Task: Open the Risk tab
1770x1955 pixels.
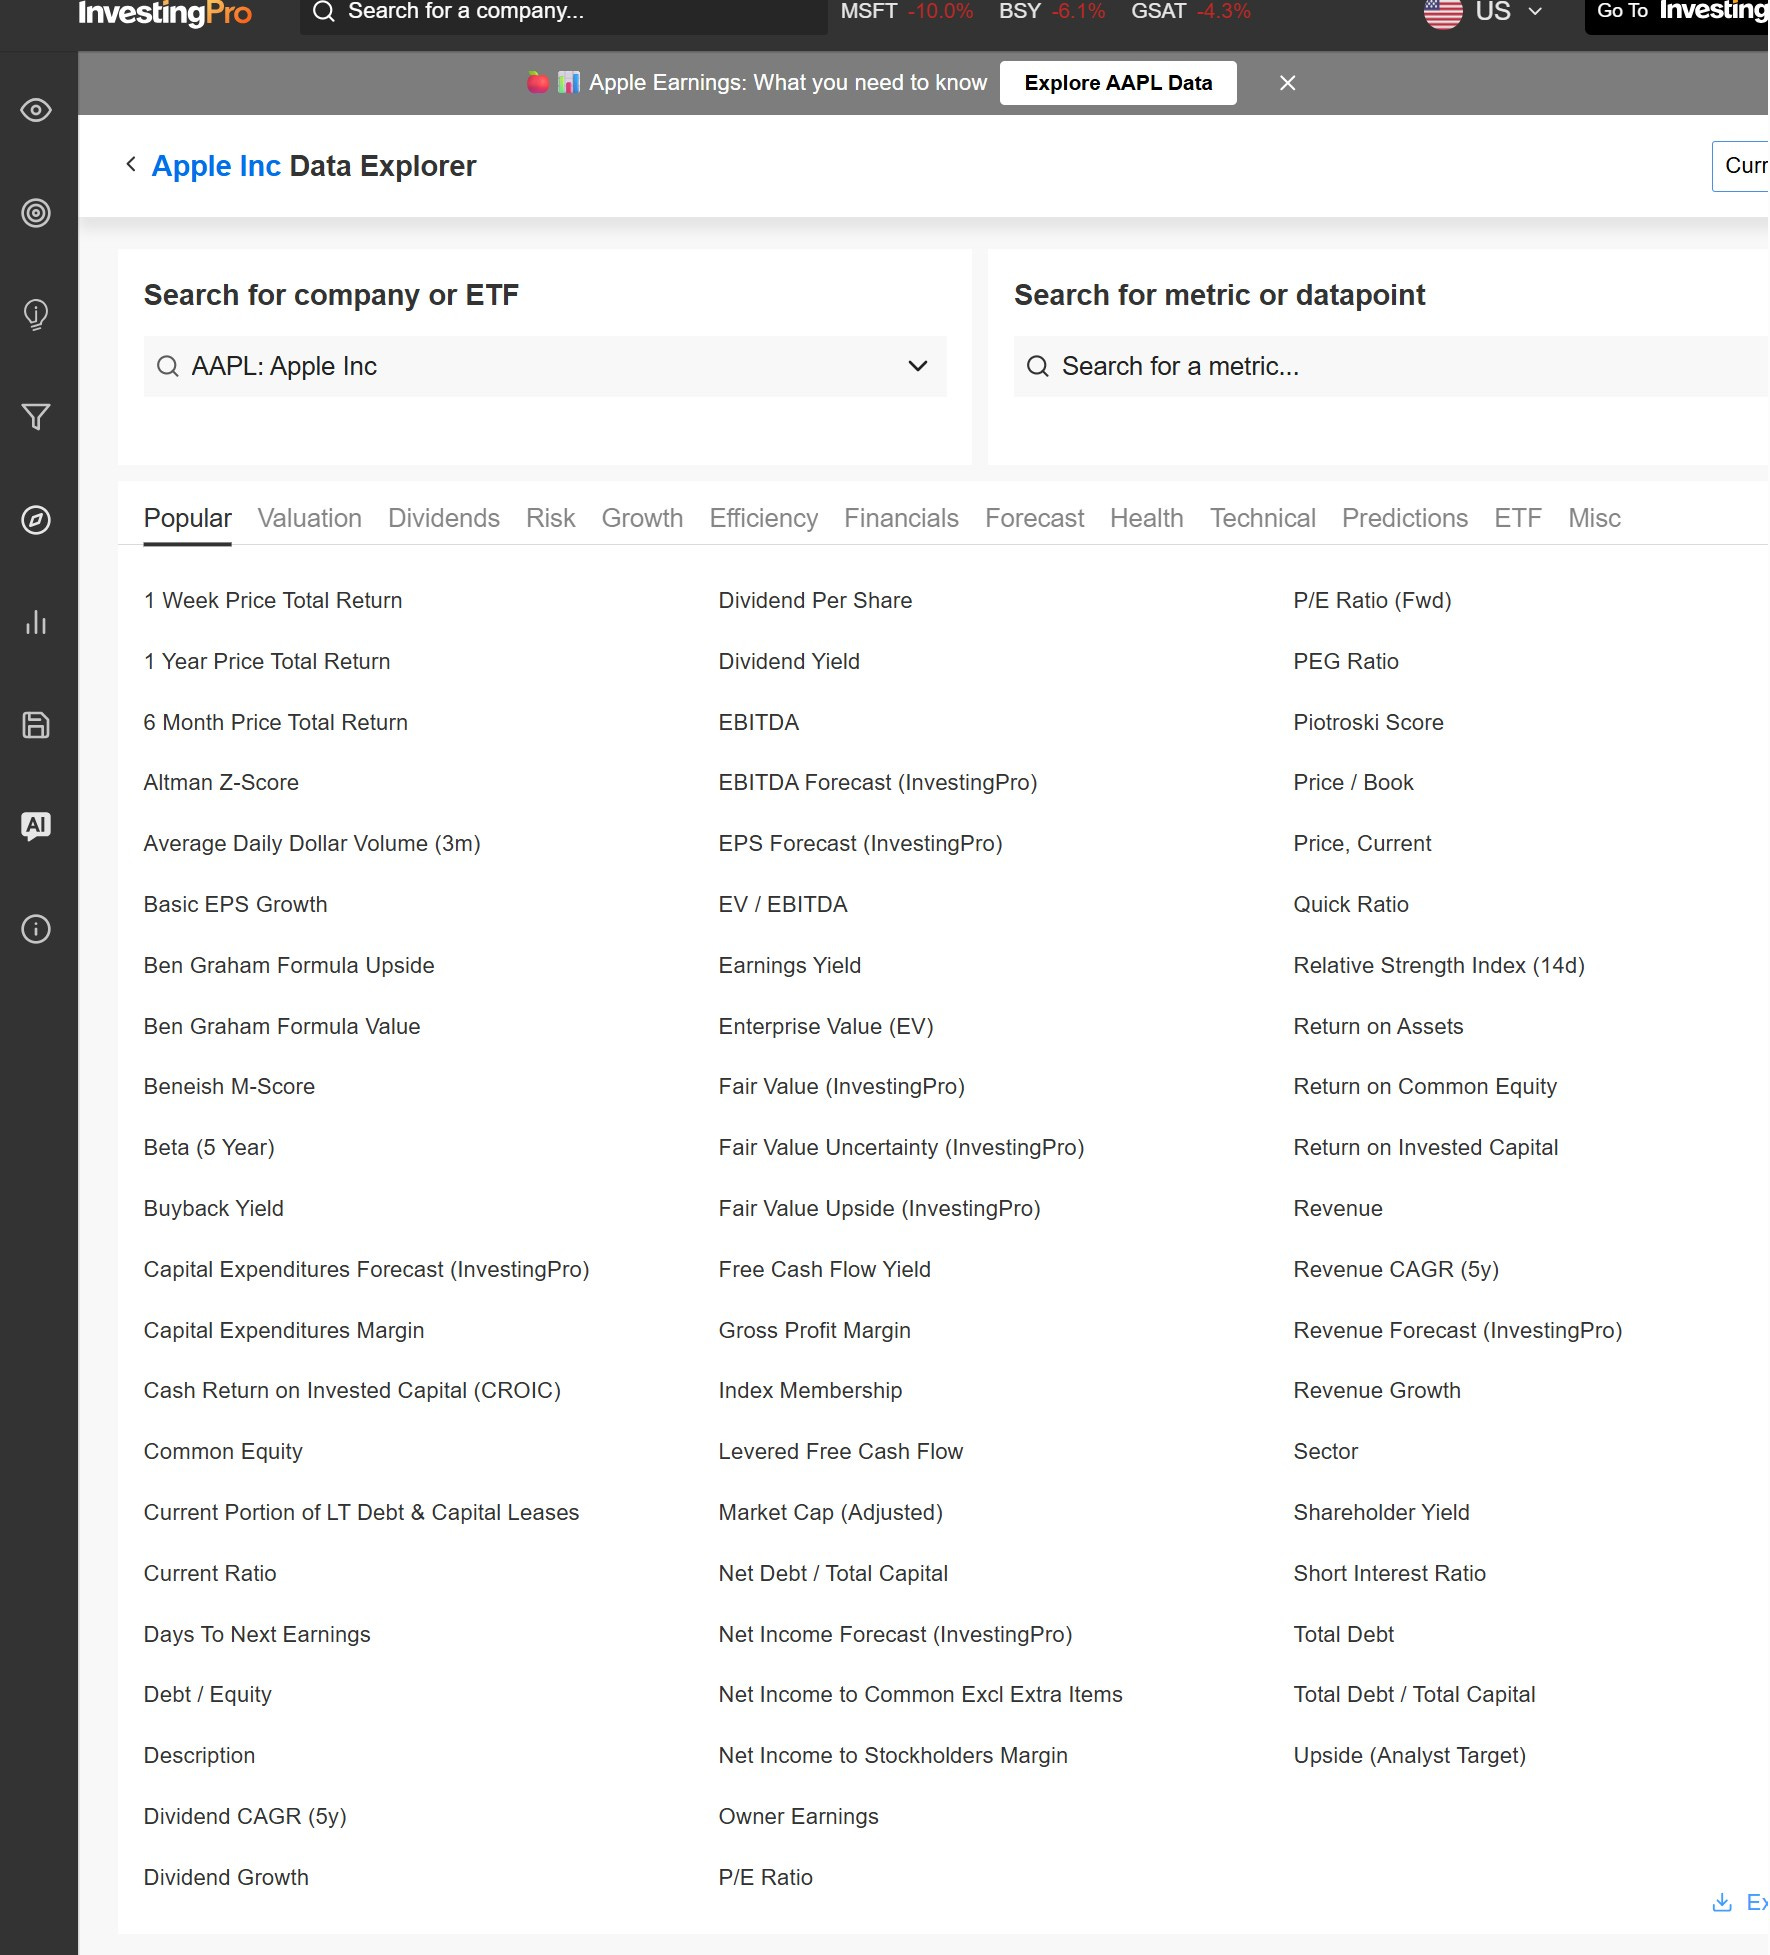Action: coord(550,518)
